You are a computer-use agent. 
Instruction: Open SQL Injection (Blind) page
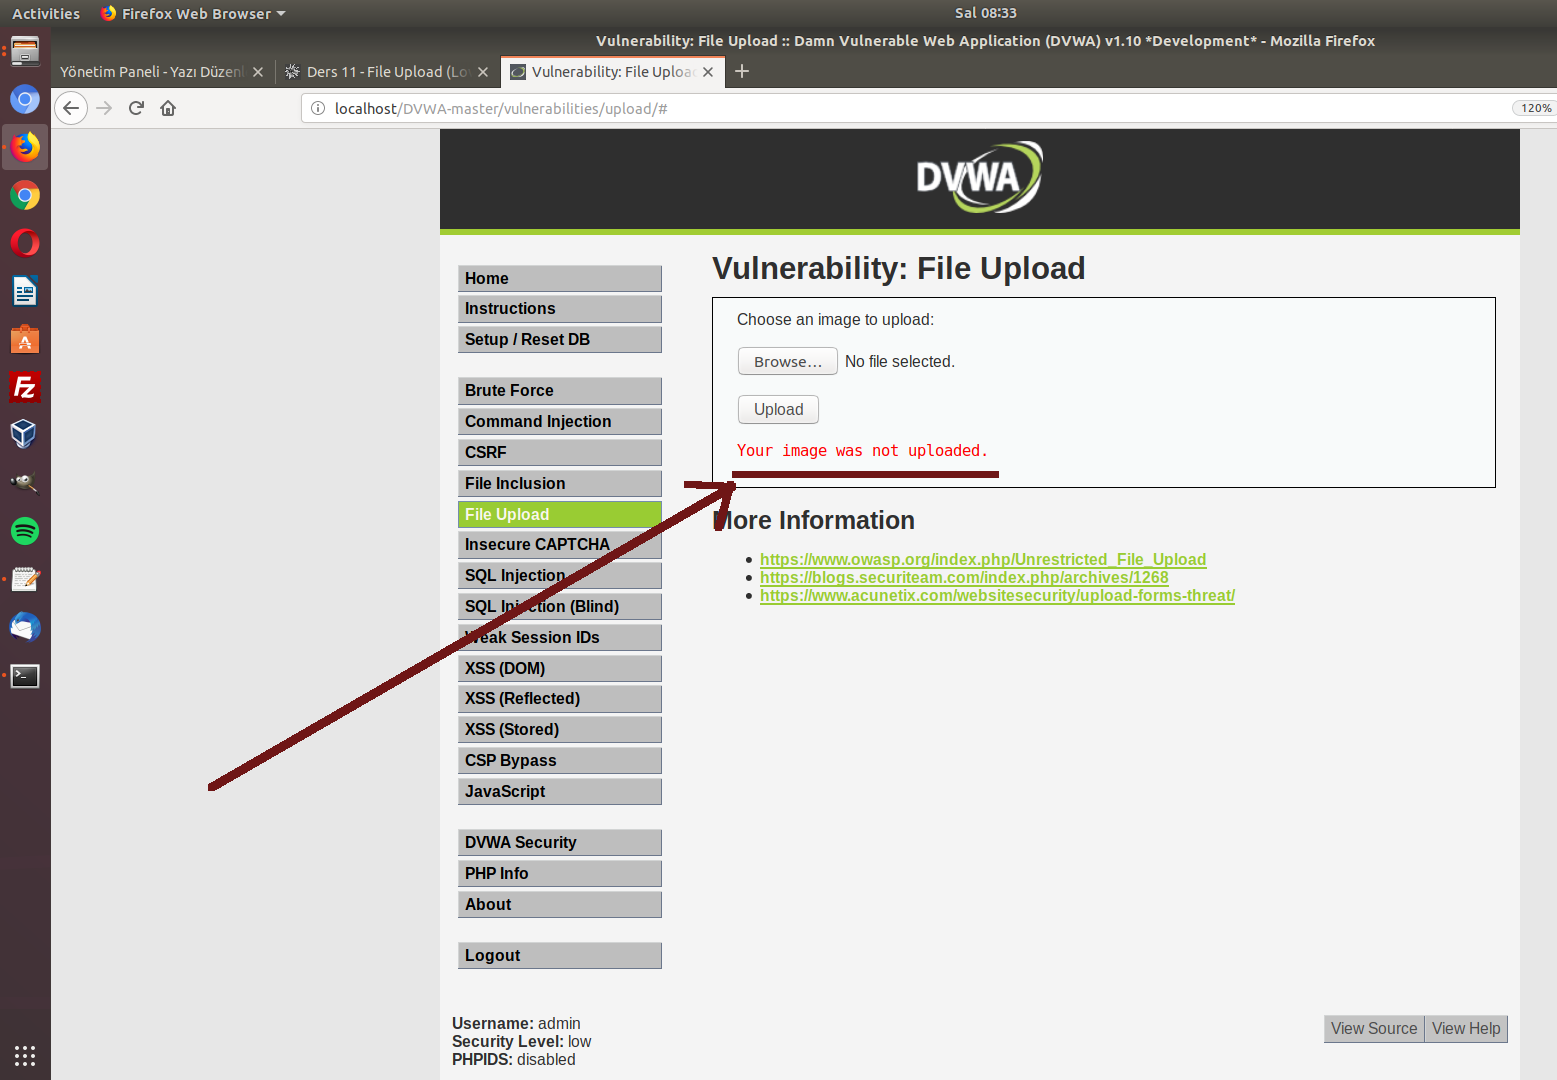tap(560, 606)
